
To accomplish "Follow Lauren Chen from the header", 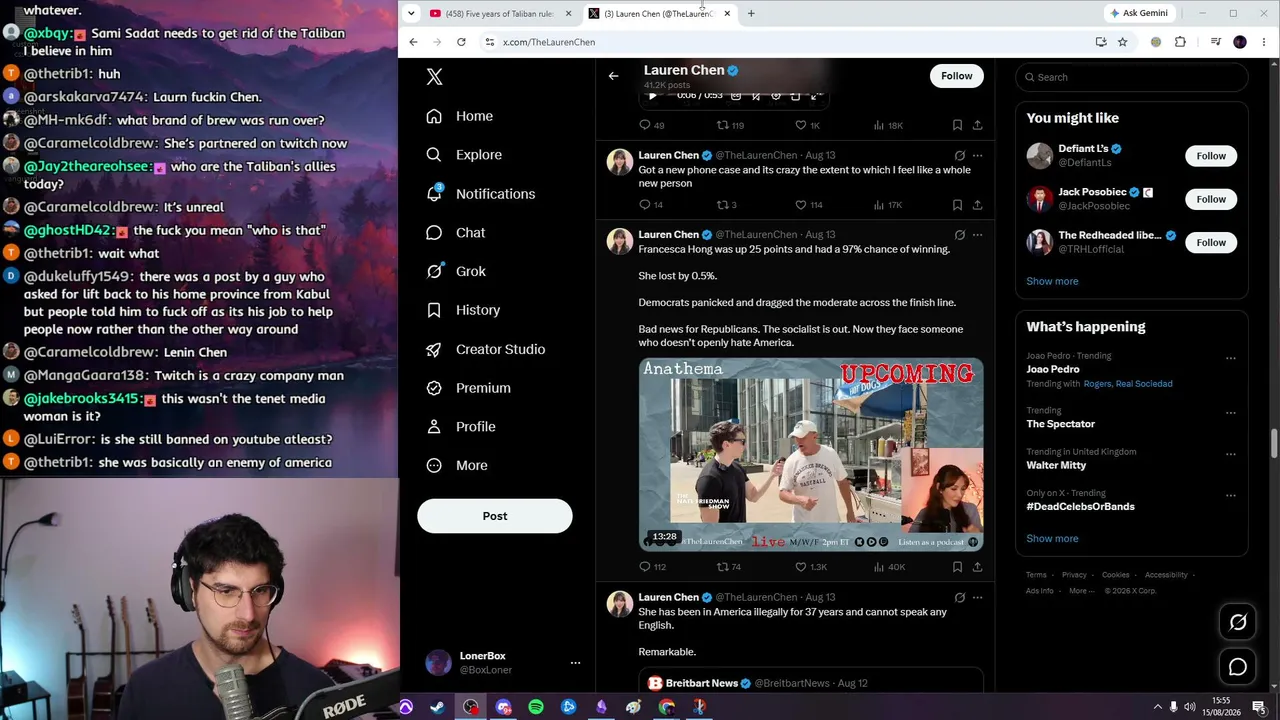I will click(957, 76).
